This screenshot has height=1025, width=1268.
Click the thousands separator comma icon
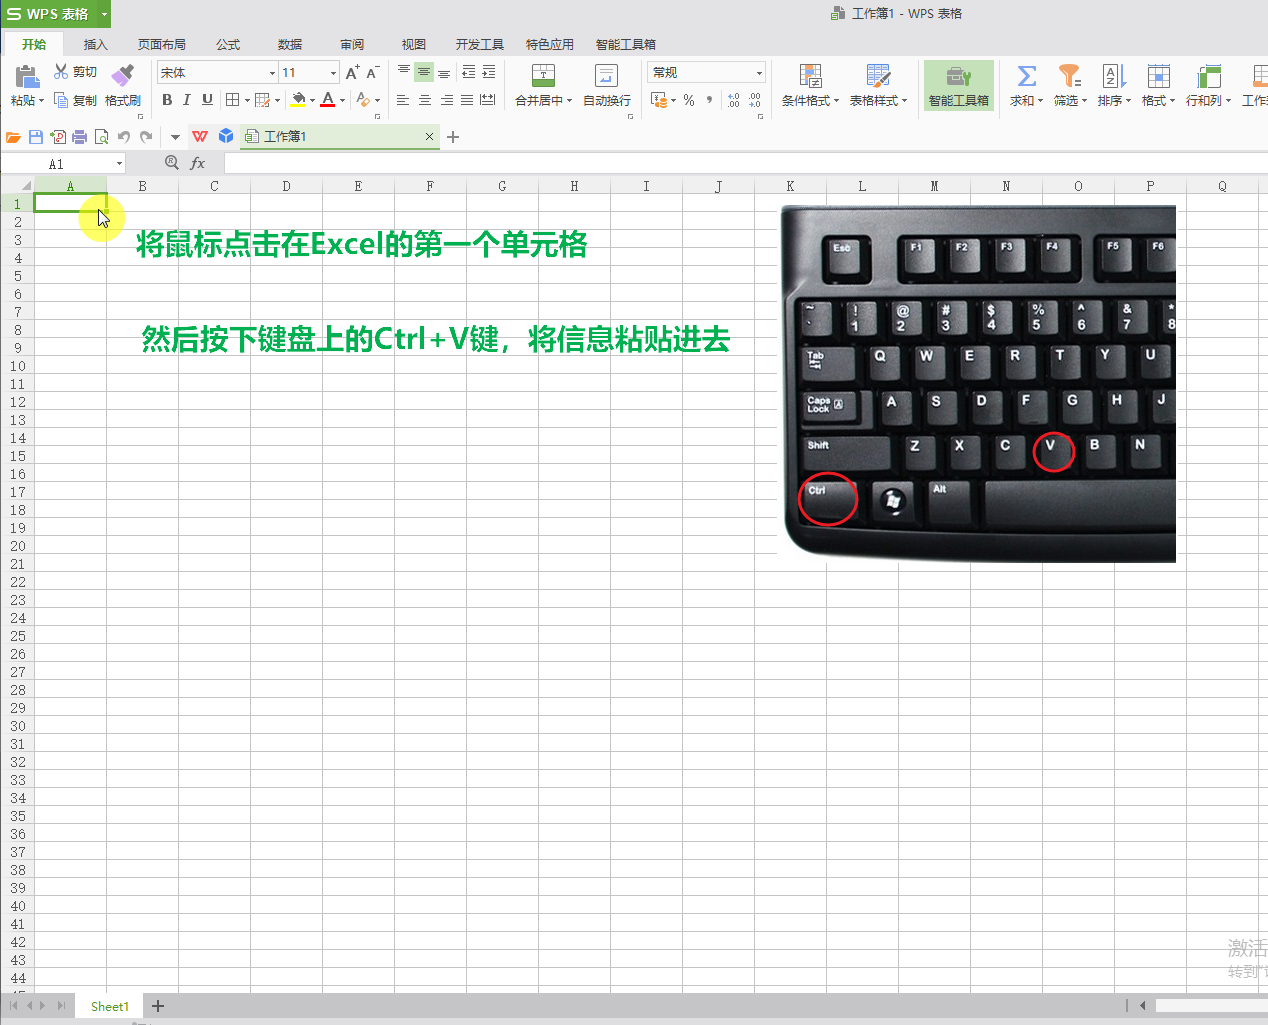point(709,100)
